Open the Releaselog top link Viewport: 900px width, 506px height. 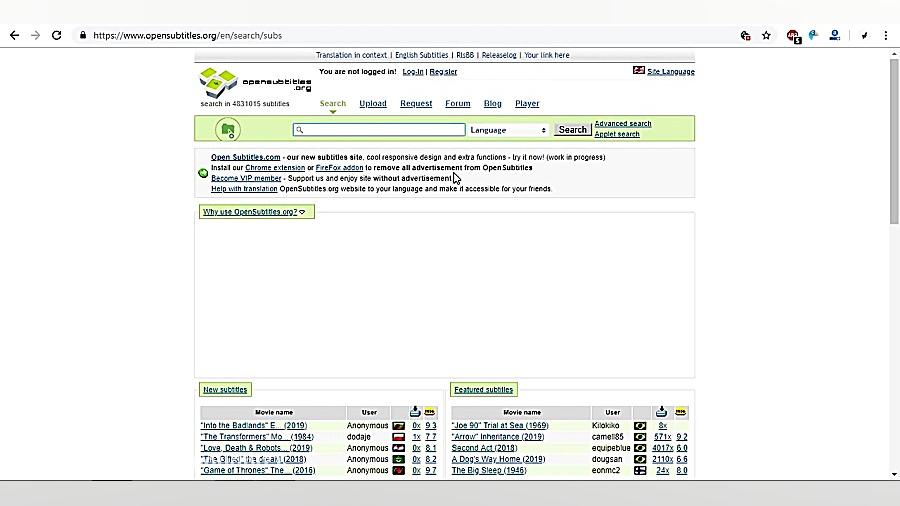tap(499, 55)
